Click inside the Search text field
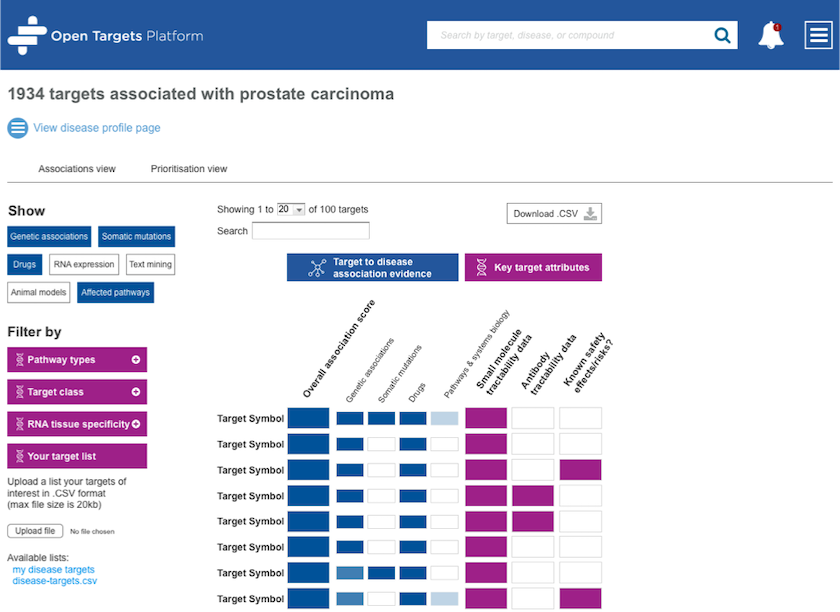The height and width of the screenshot is (612, 840). (312, 230)
